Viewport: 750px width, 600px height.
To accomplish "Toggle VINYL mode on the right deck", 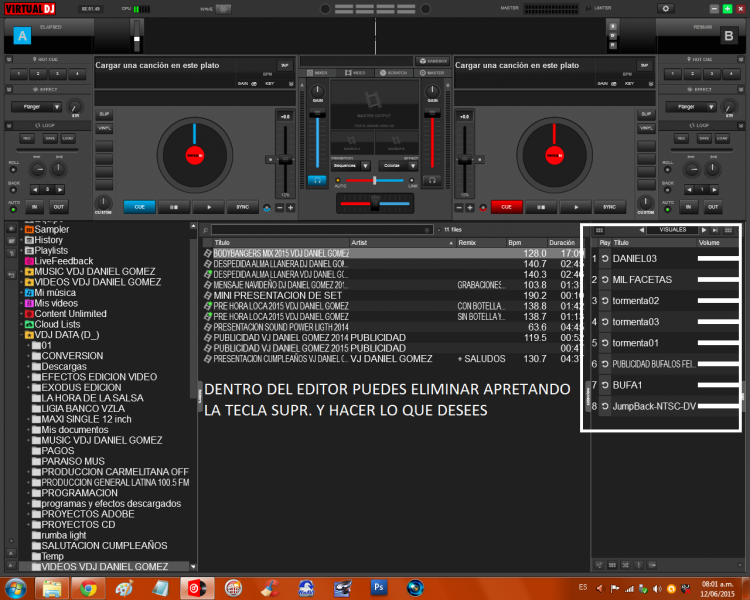I will [x=646, y=128].
